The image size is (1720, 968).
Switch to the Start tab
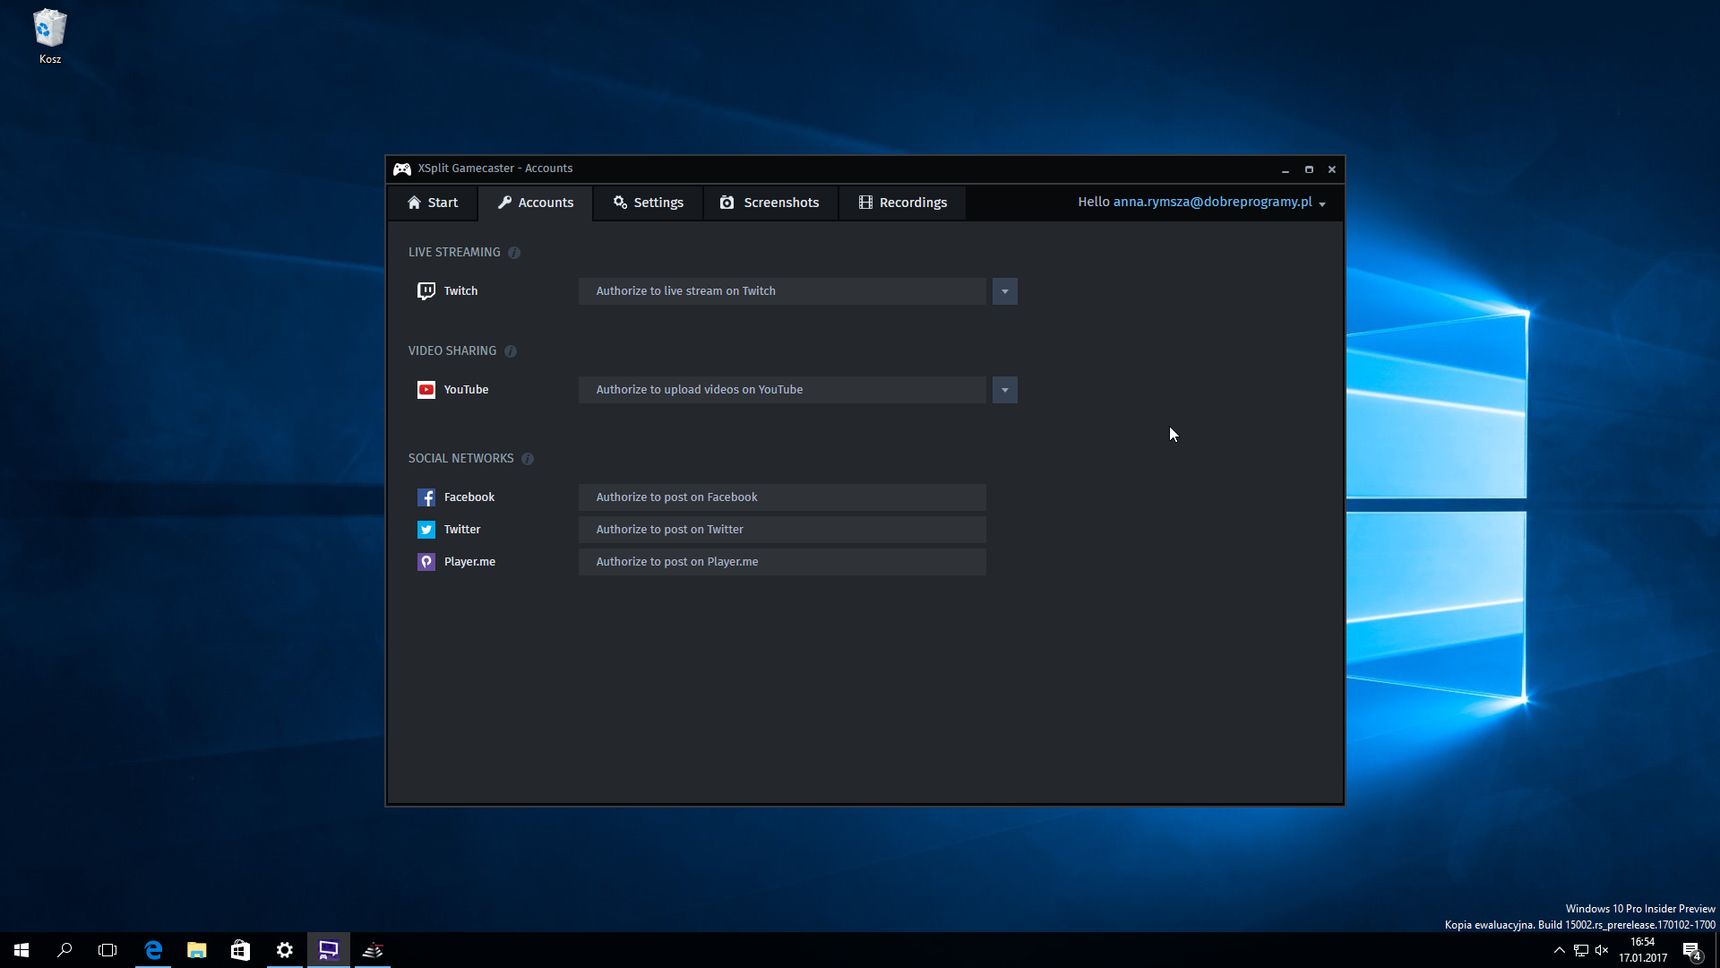(x=433, y=203)
